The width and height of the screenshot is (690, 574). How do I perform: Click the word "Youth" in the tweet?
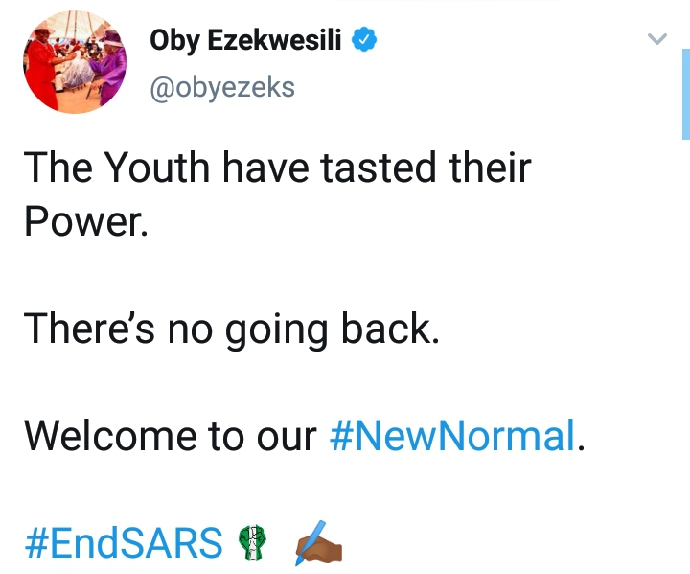tap(158, 167)
